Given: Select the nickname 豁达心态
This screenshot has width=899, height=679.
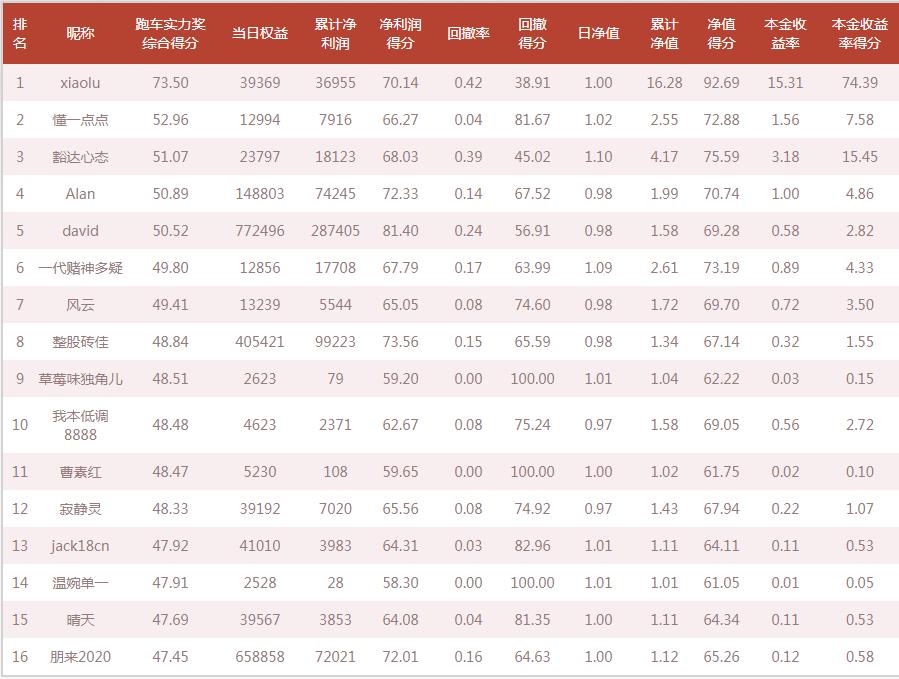Looking at the screenshot, I should tap(80, 157).
